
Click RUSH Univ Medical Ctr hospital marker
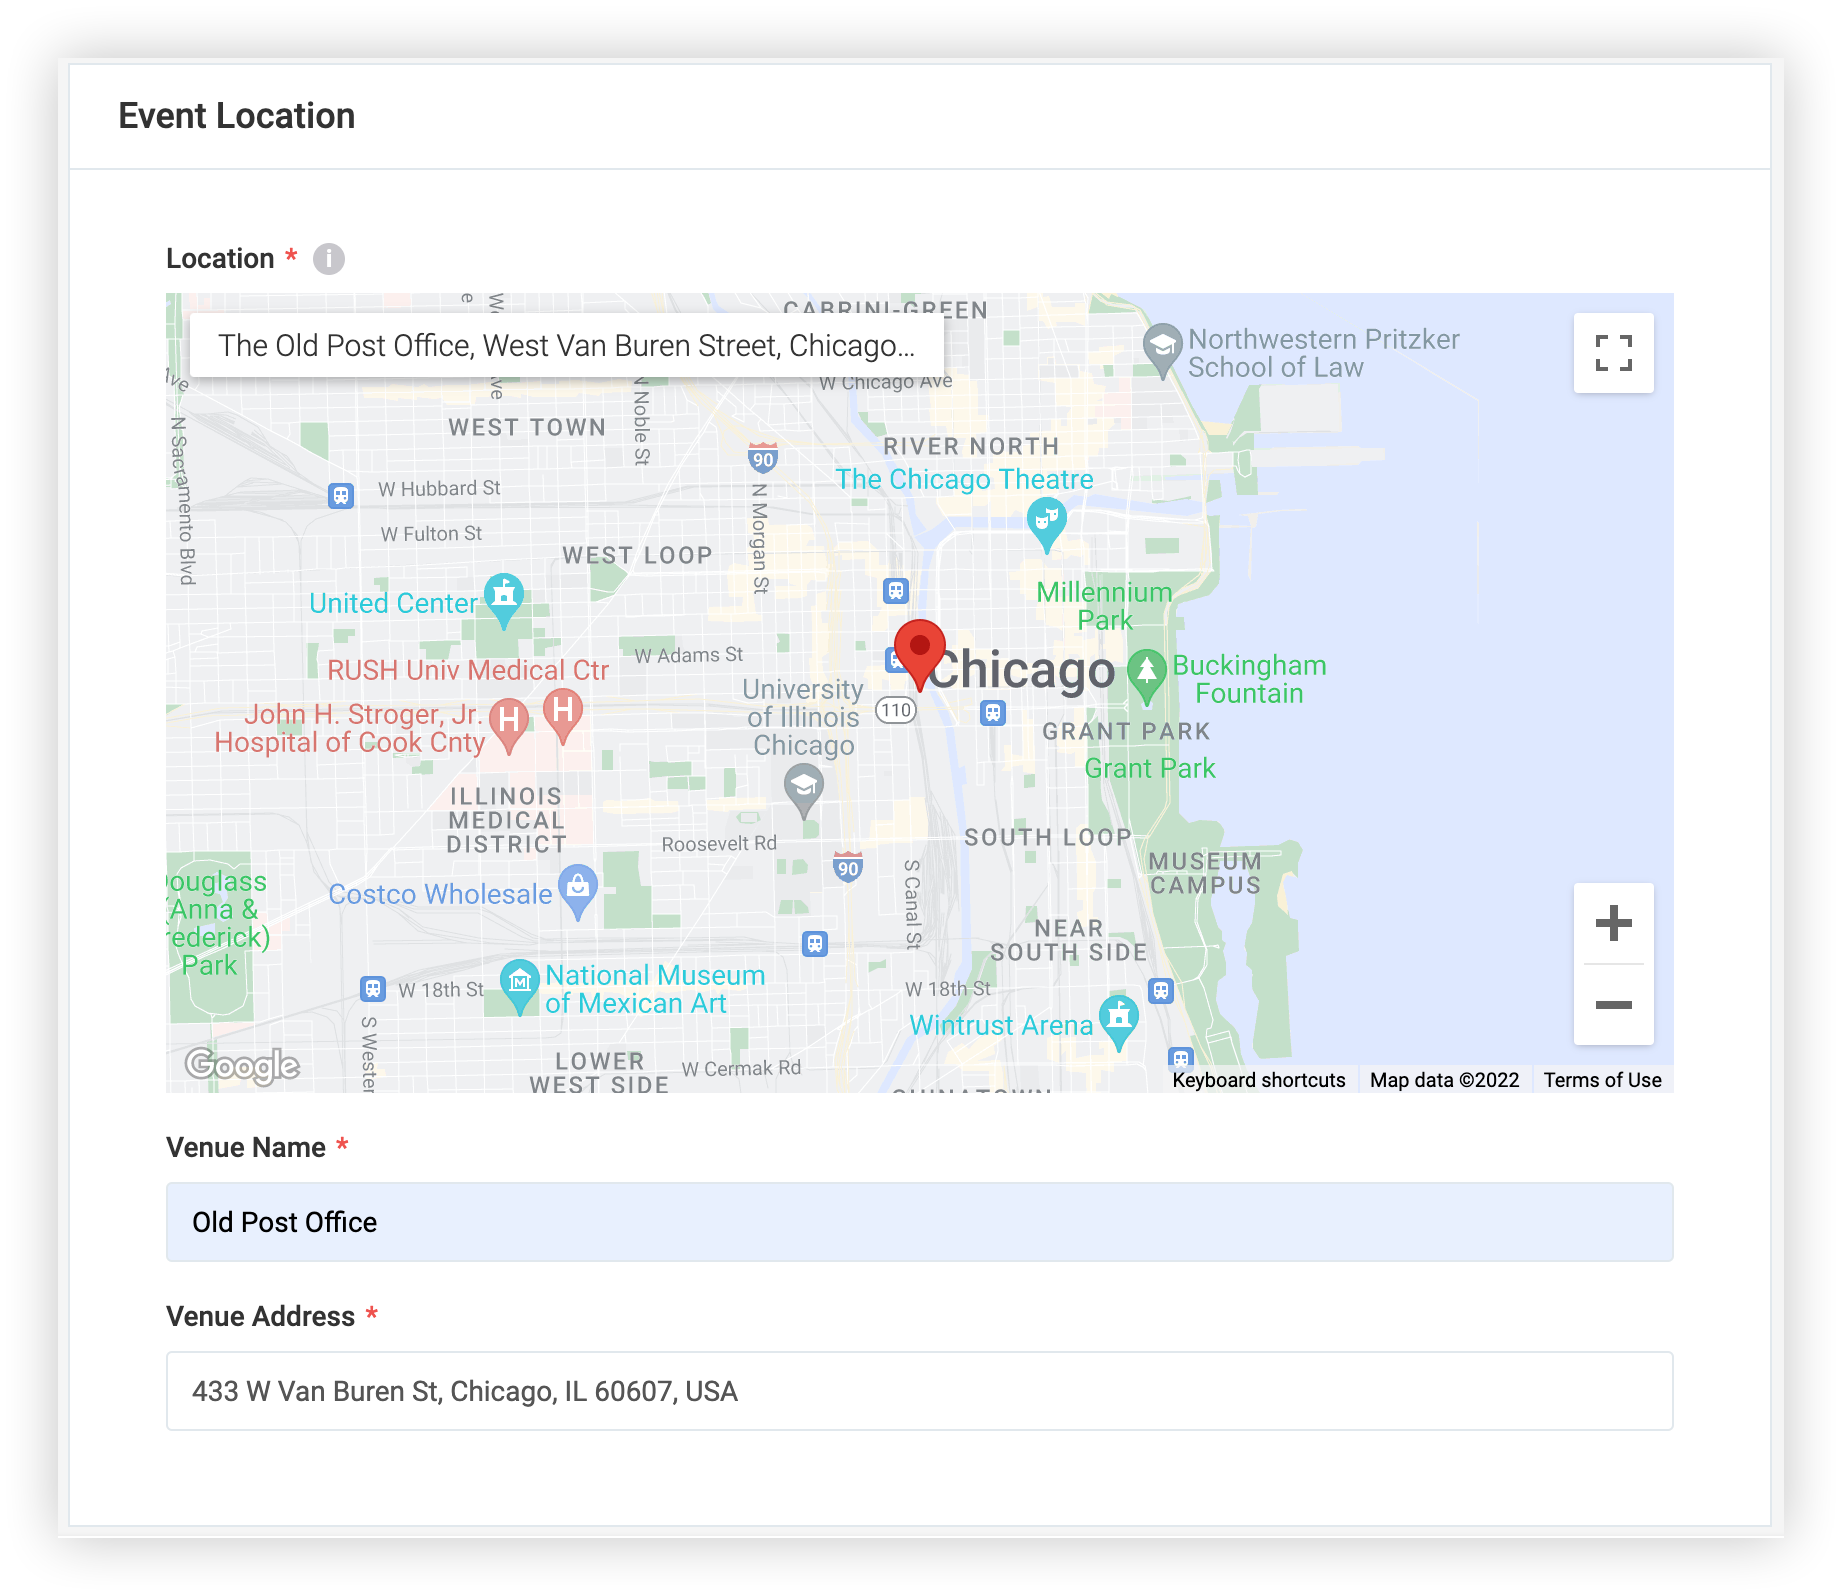563,716
